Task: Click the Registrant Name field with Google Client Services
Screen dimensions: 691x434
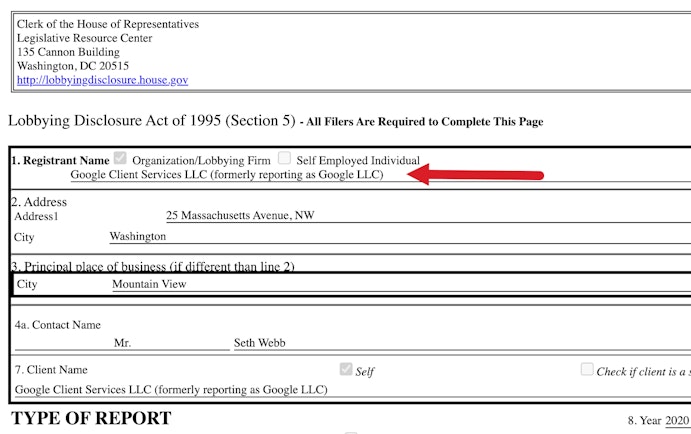Action: [x=381, y=175]
